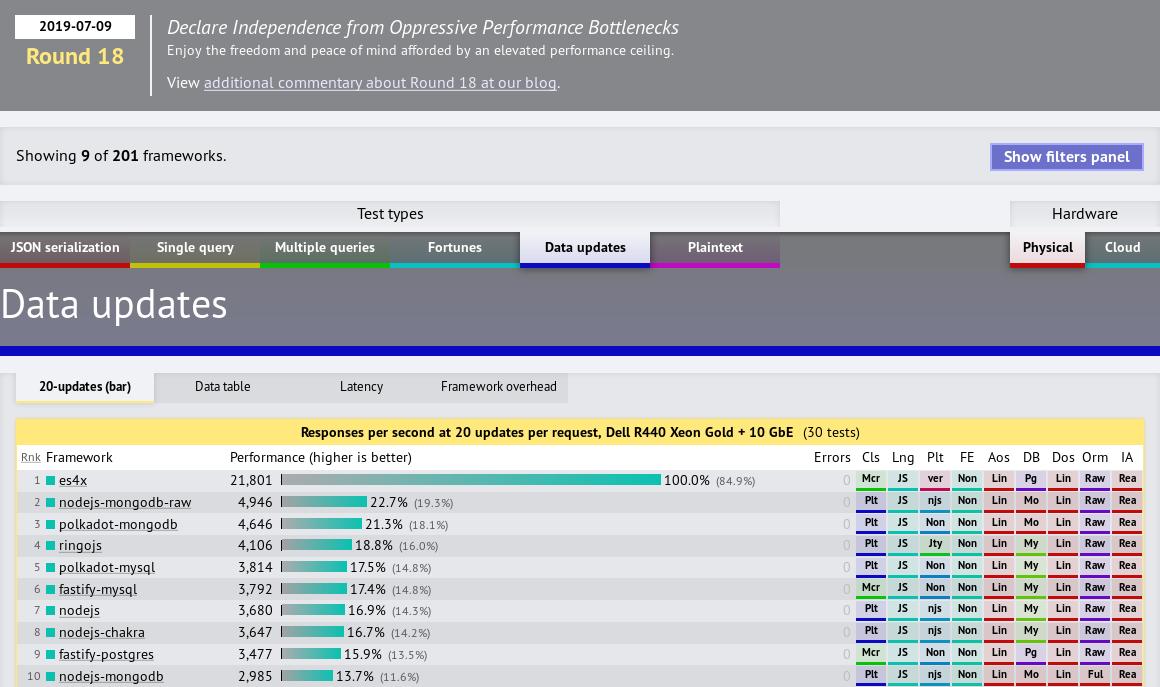Click the njs platform tag in nodejs row 7

935,609
